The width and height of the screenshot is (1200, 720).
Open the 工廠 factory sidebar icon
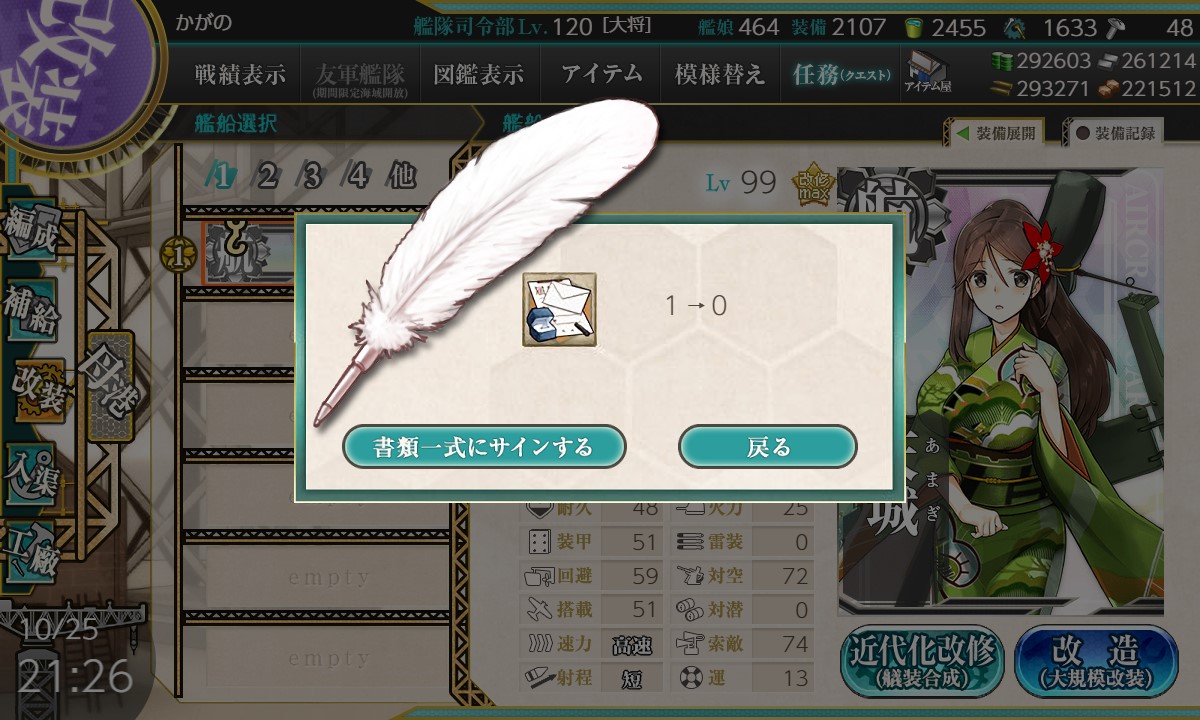(30, 550)
